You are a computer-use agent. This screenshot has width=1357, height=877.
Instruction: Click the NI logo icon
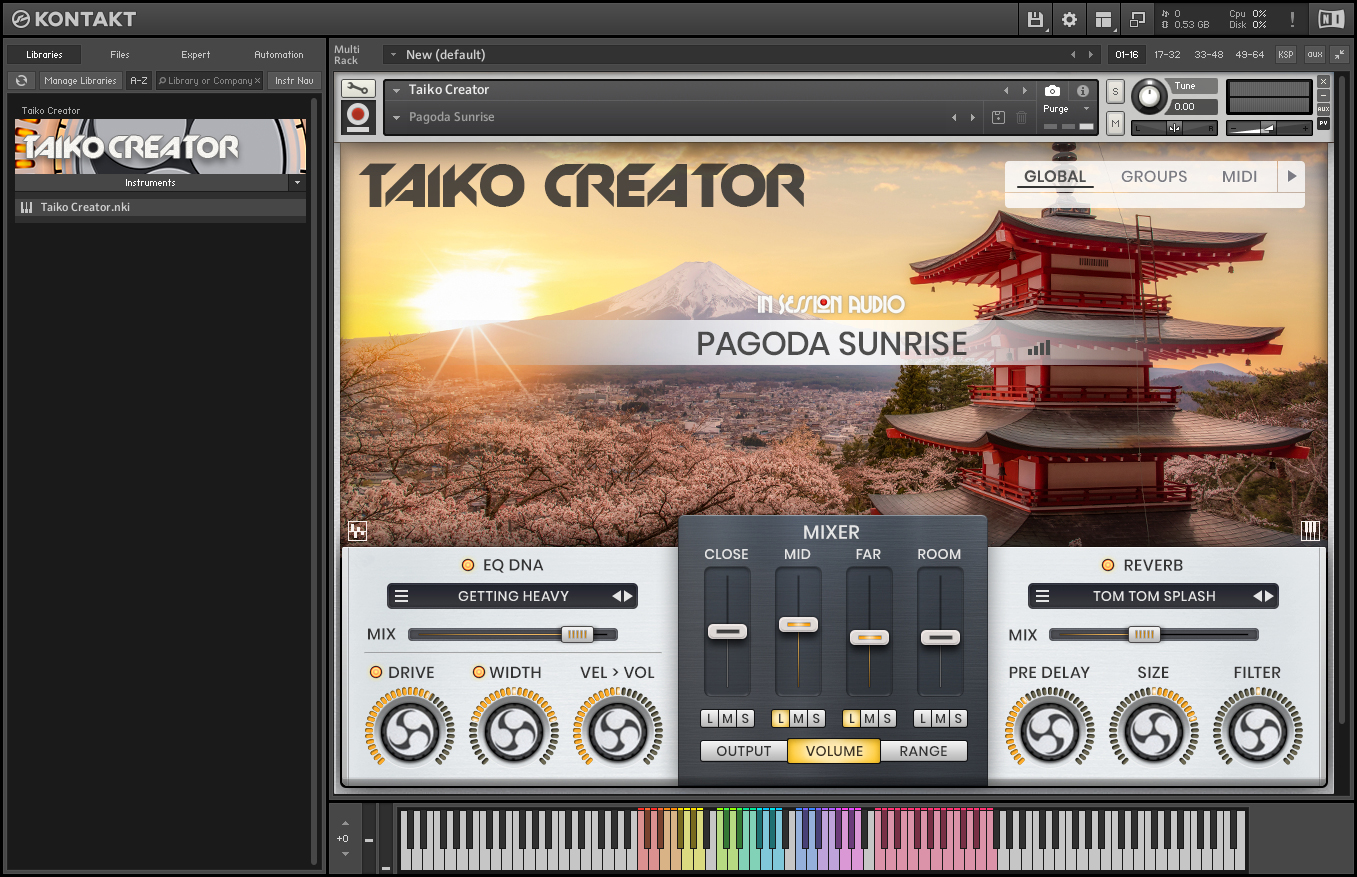coord(1331,19)
